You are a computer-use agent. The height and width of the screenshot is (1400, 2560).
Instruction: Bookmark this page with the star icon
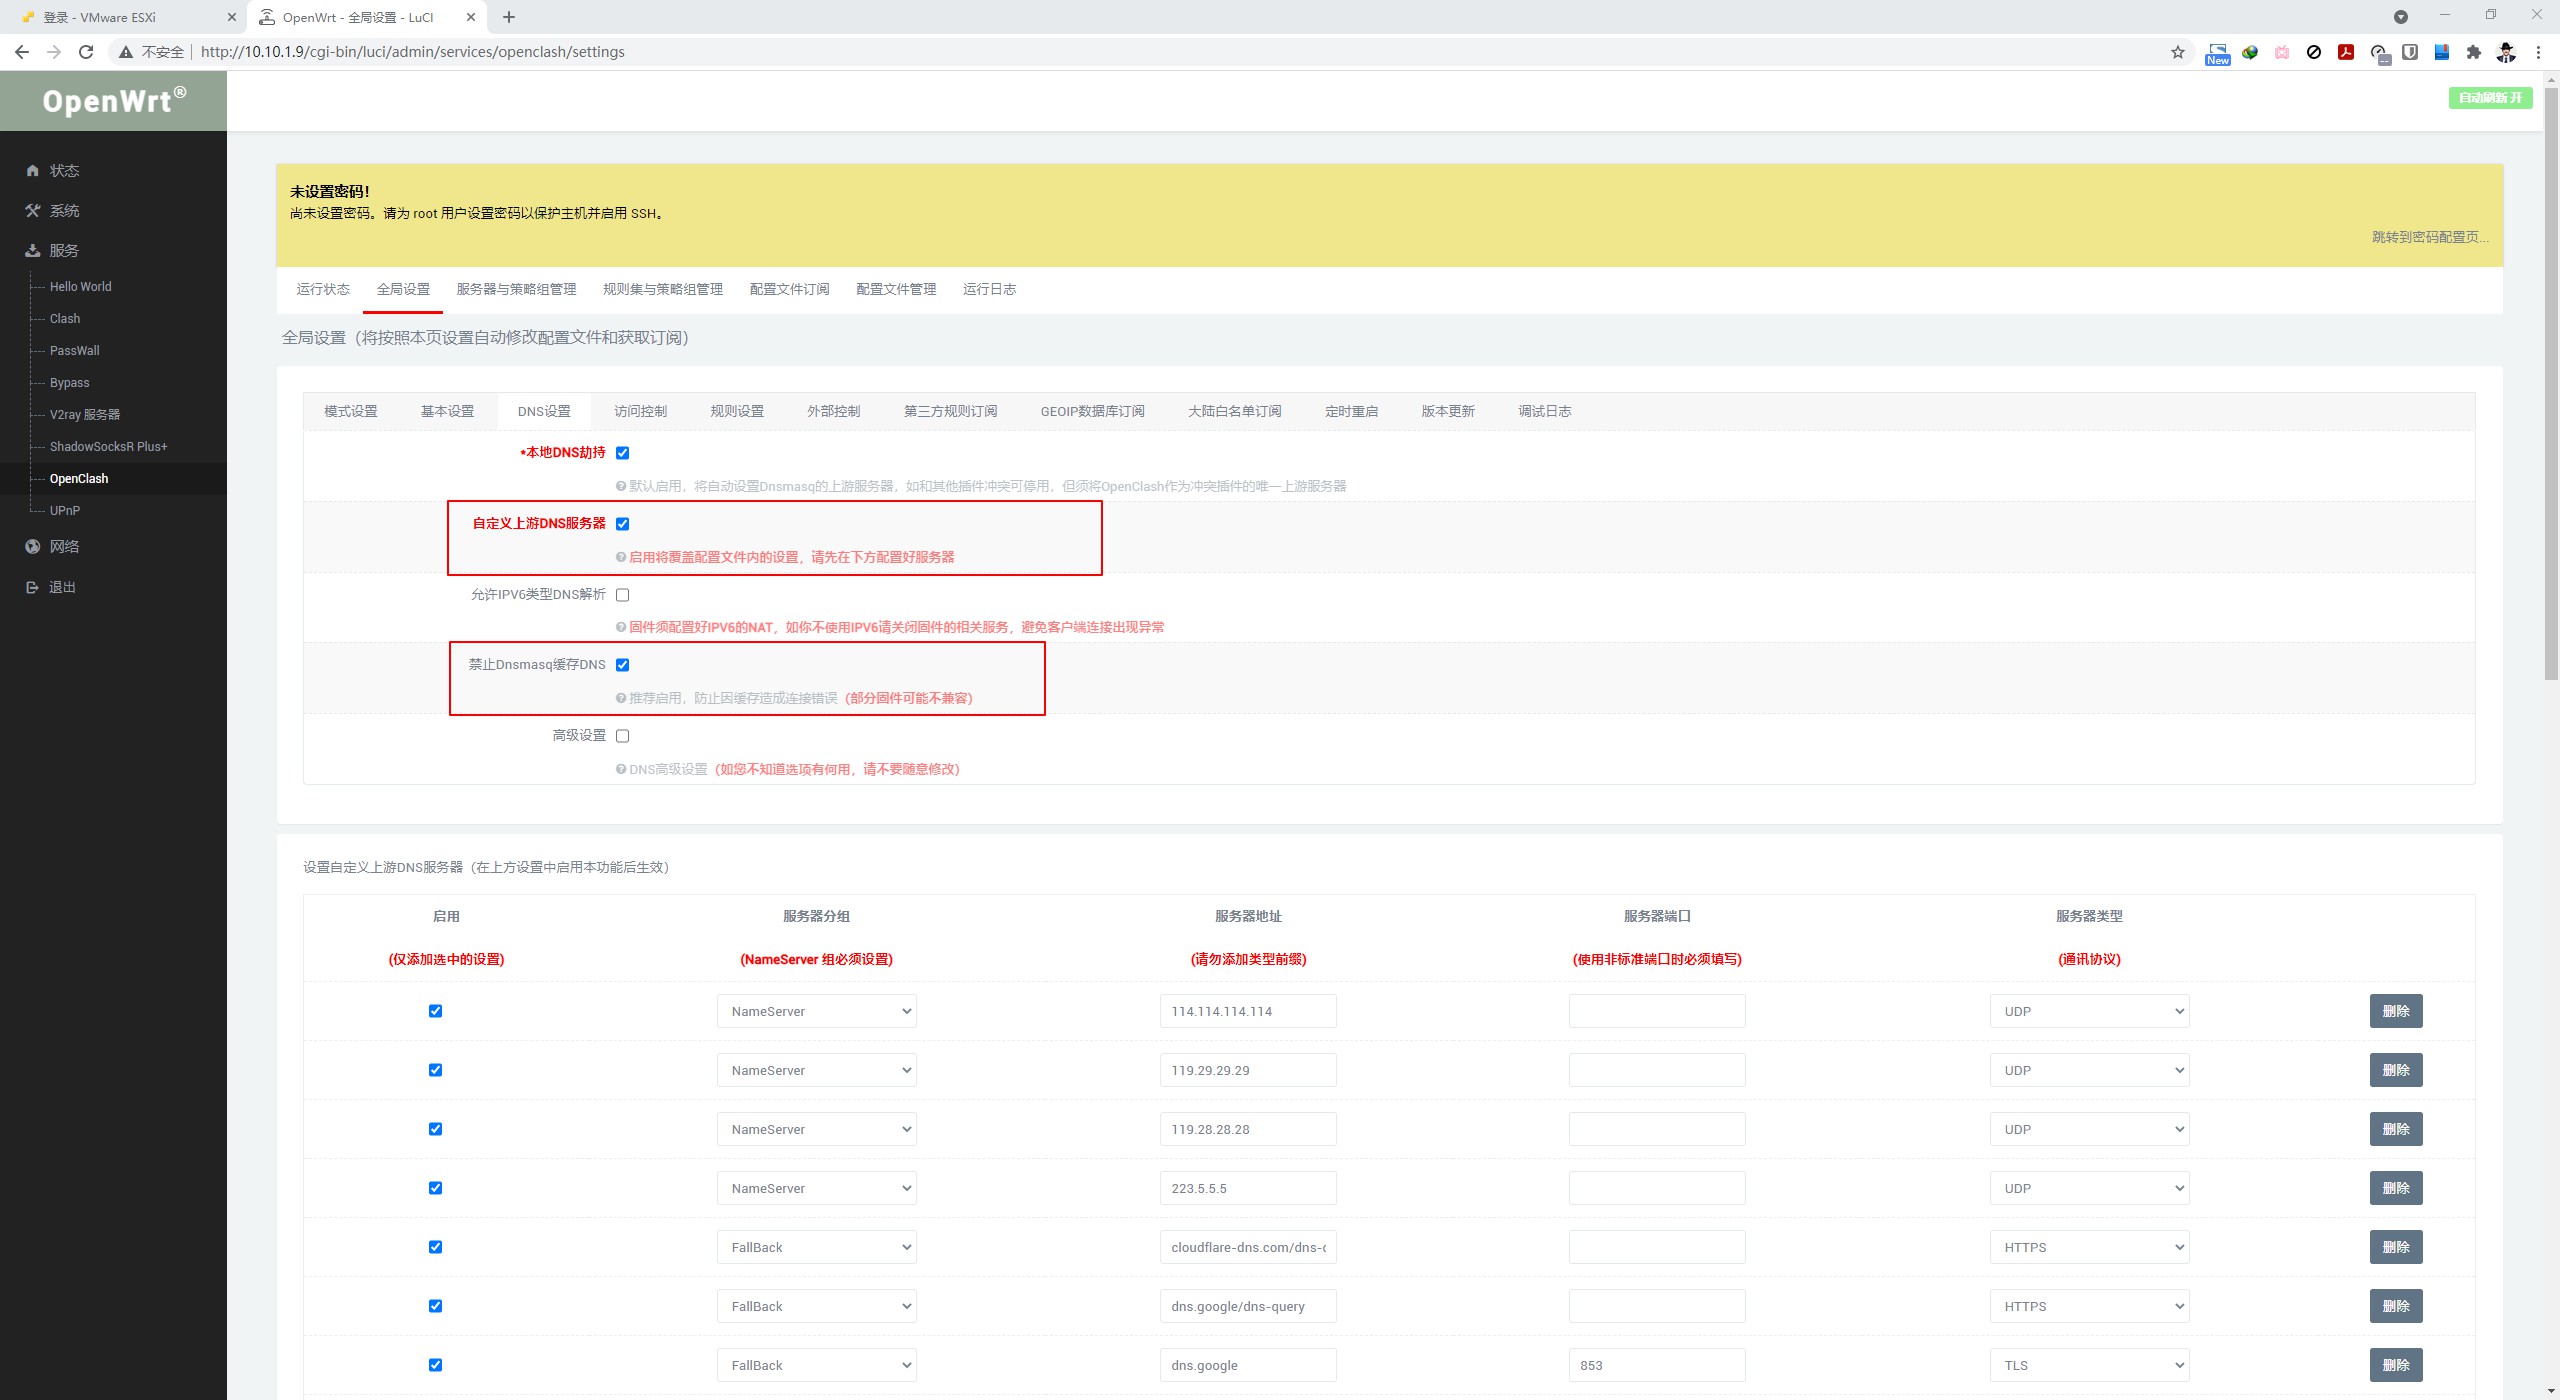(2177, 52)
